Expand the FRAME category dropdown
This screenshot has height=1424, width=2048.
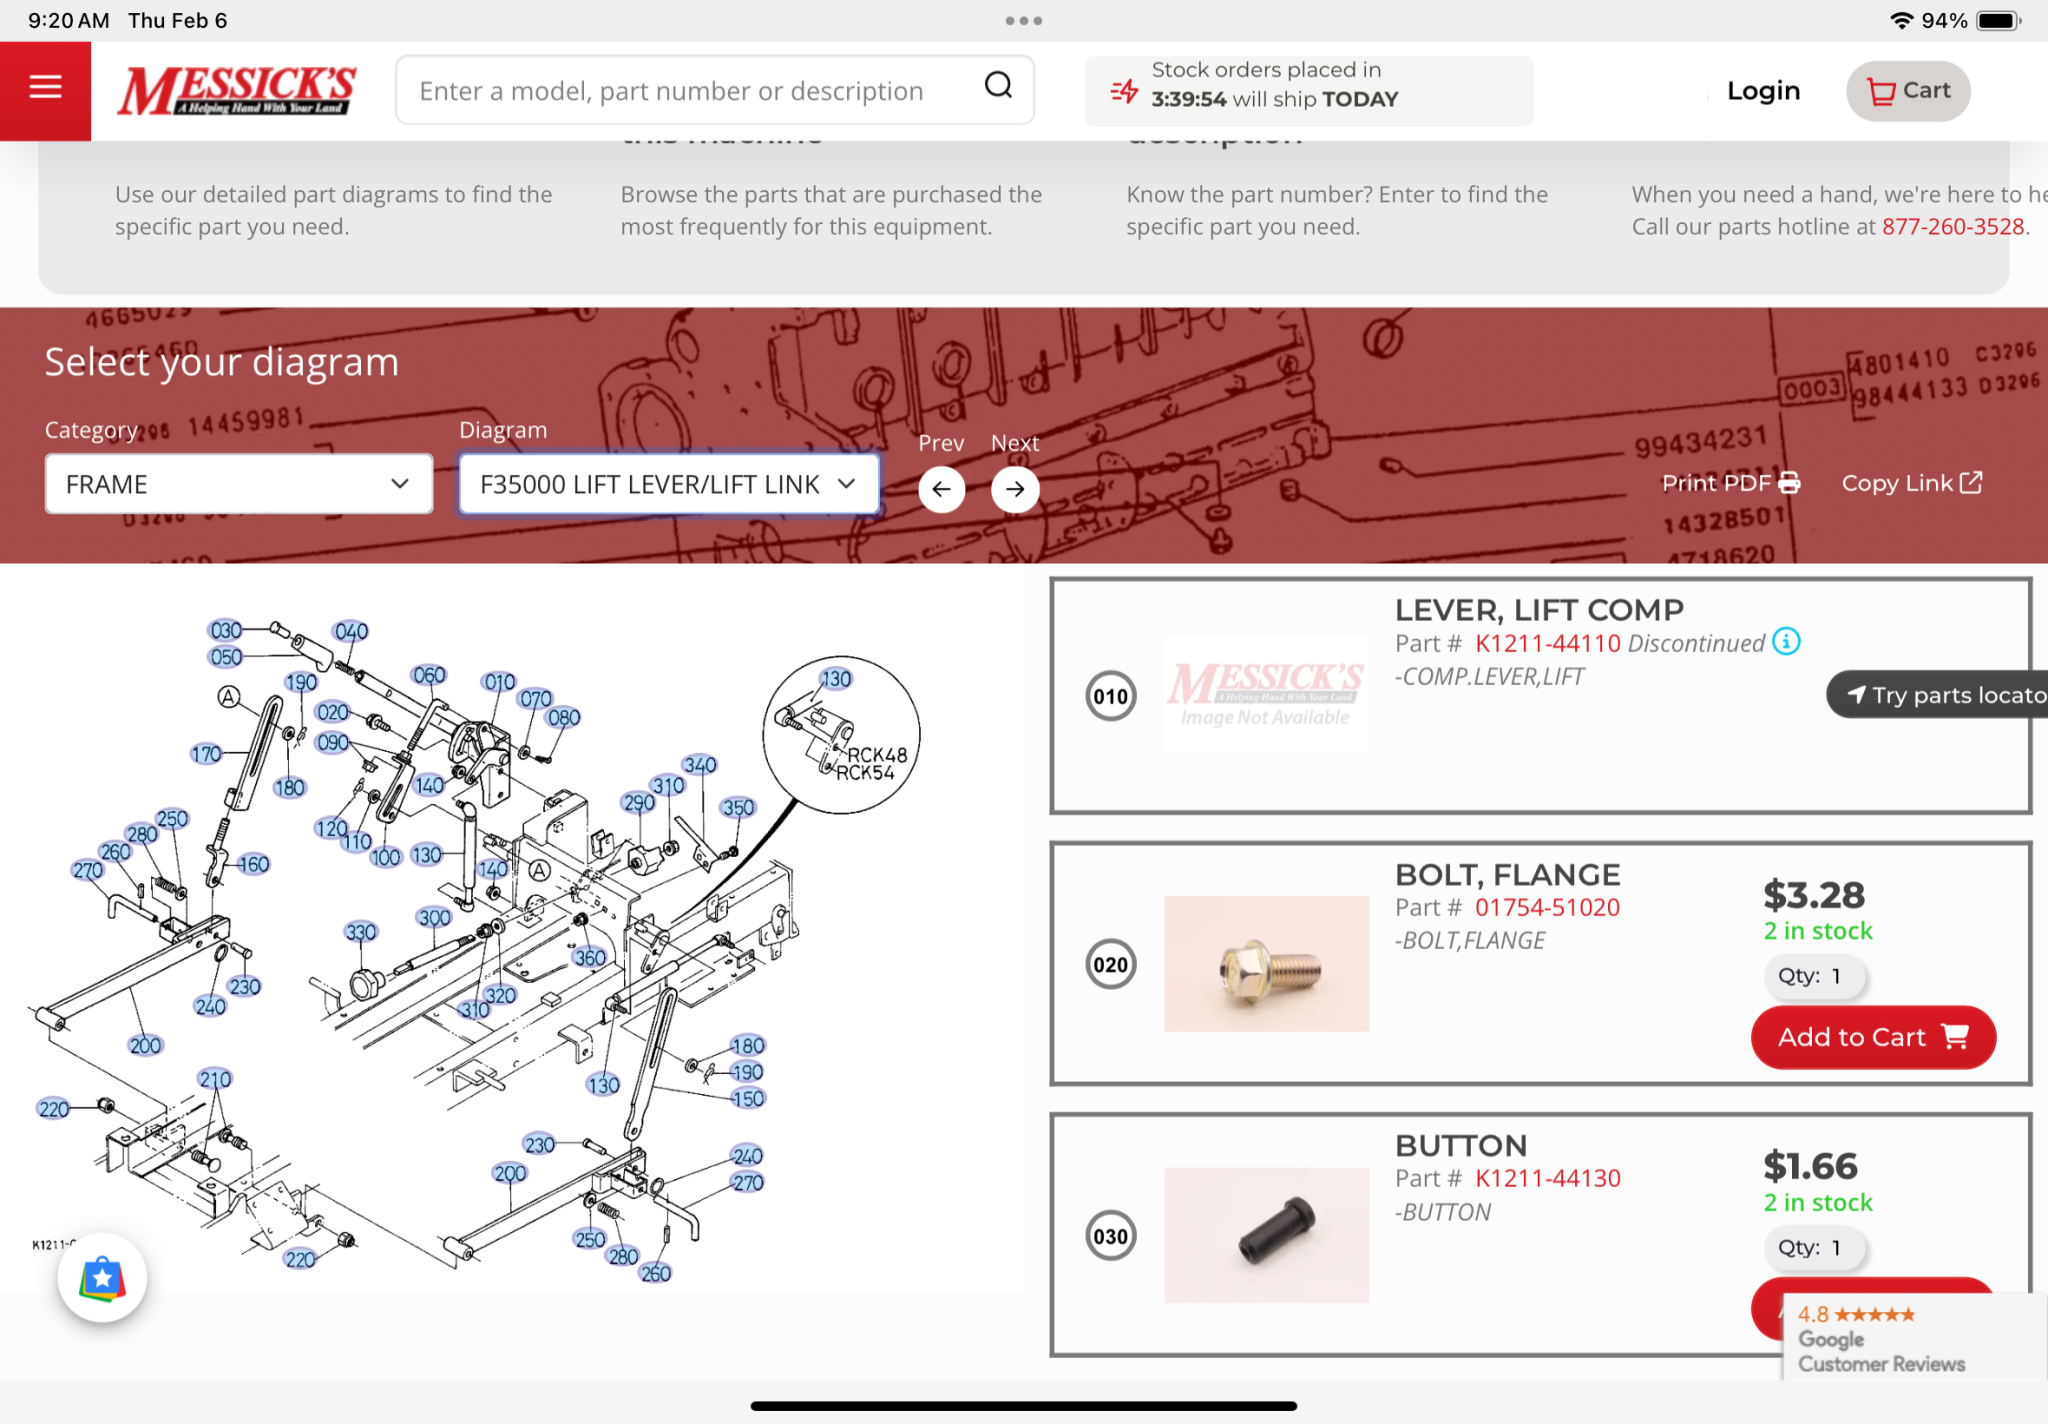[238, 484]
